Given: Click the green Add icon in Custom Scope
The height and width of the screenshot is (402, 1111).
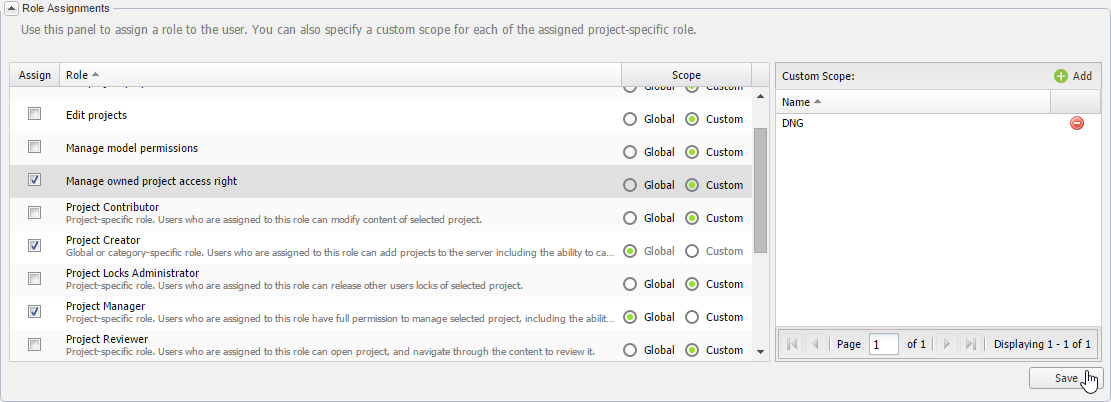Looking at the screenshot, I should coord(1061,76).
